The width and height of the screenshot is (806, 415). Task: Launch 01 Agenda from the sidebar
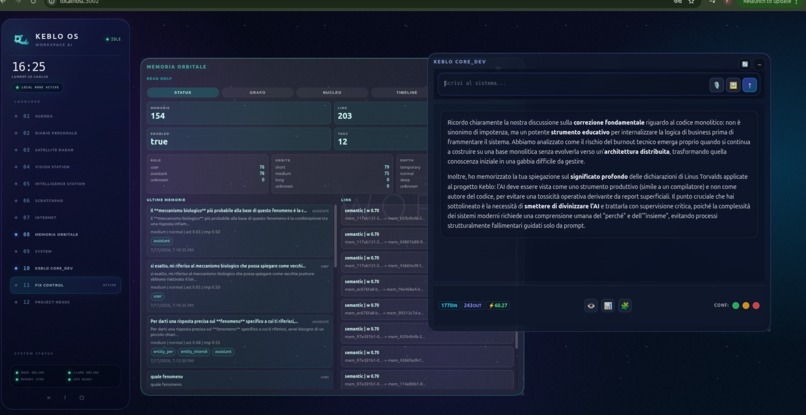click(65, 116)
